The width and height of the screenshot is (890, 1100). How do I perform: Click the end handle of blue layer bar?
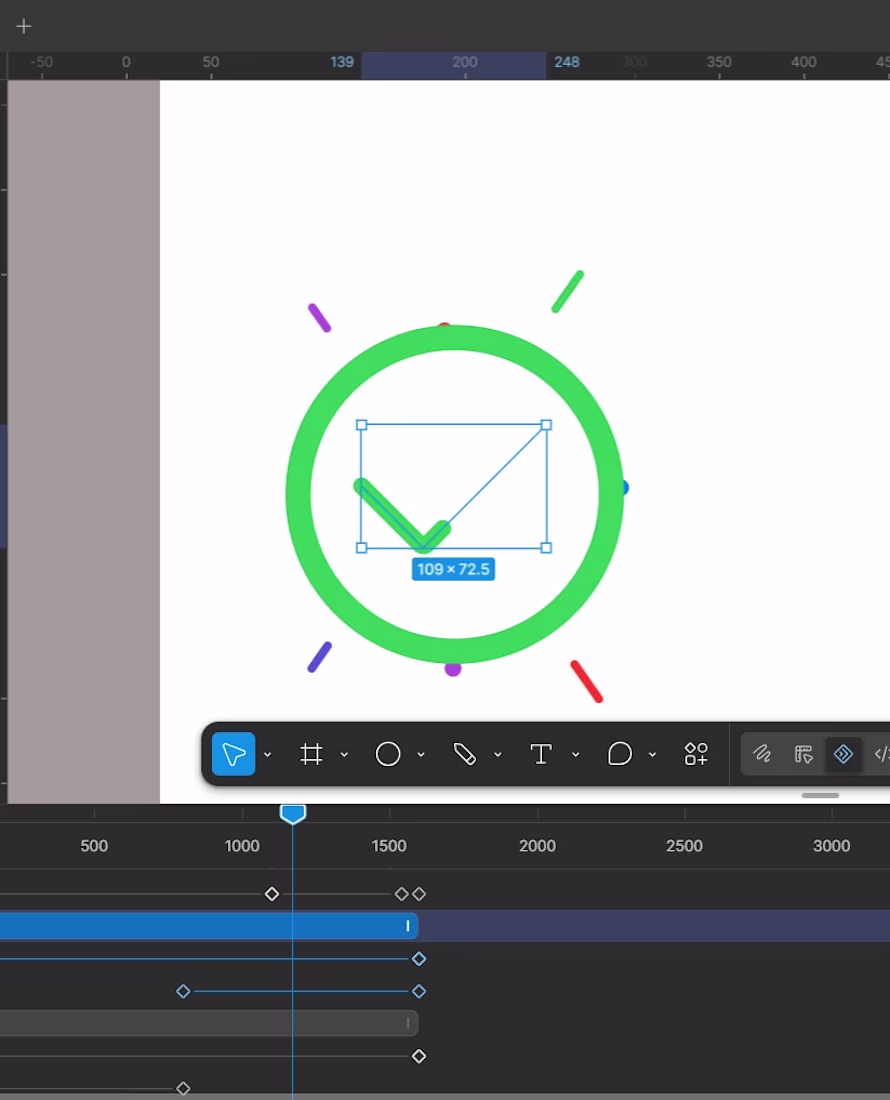click(x=407, y=926)
